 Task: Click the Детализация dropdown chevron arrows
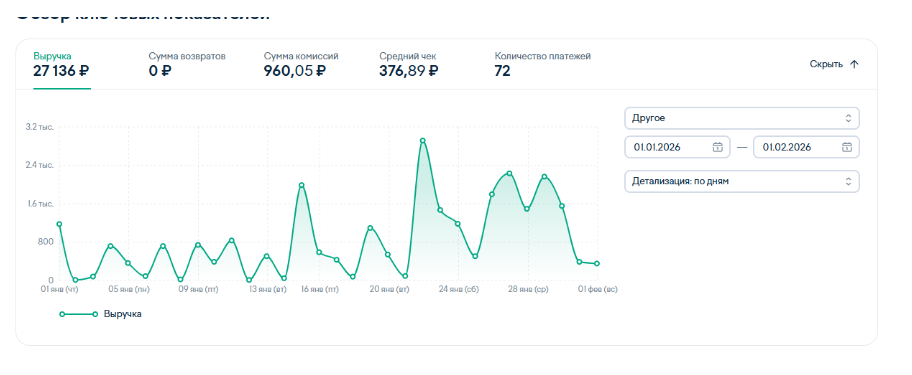848,181
